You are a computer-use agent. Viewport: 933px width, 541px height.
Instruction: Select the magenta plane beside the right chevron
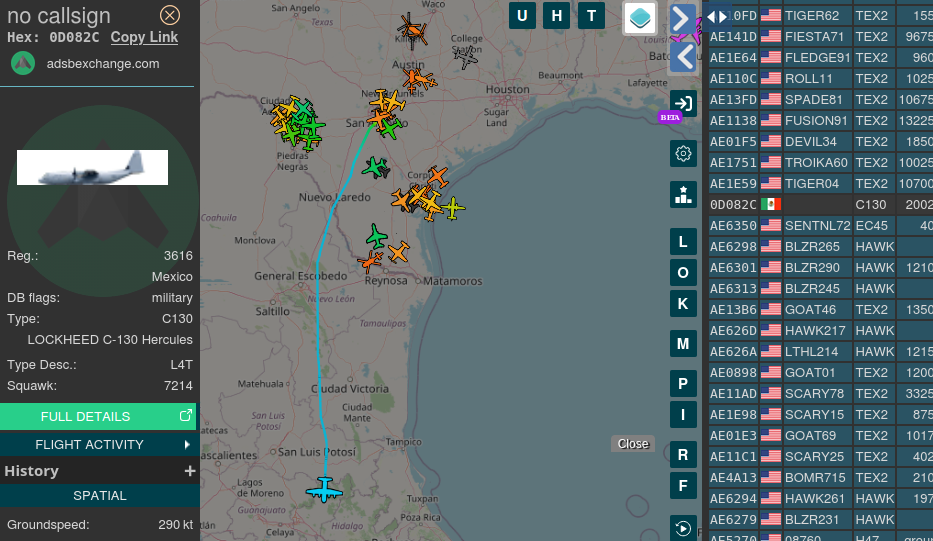690,33
